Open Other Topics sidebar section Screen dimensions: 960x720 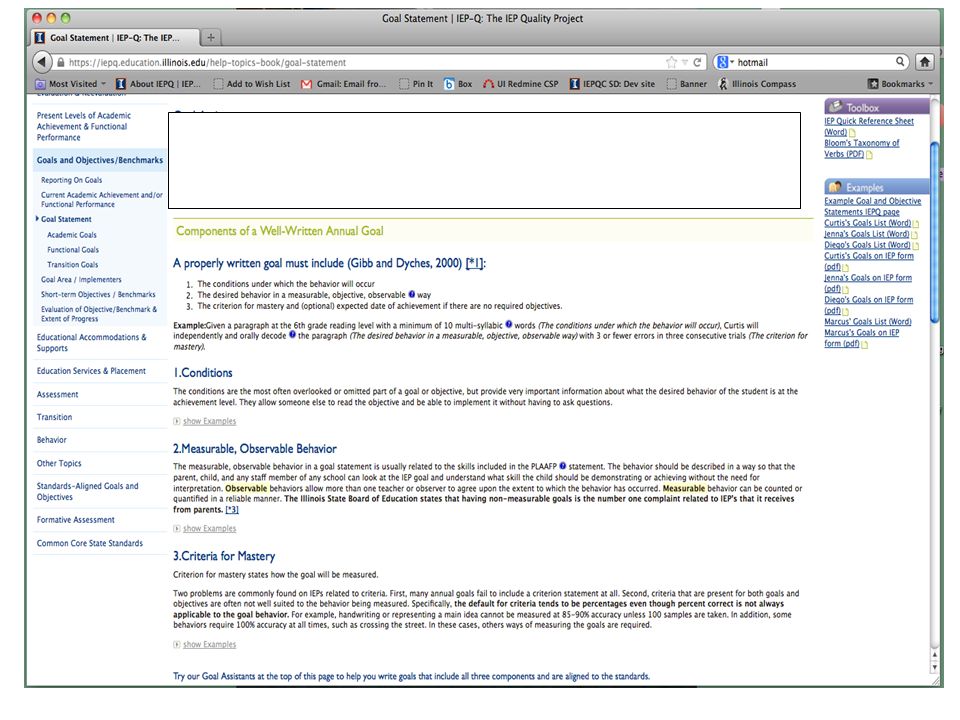tap(59, 463)
